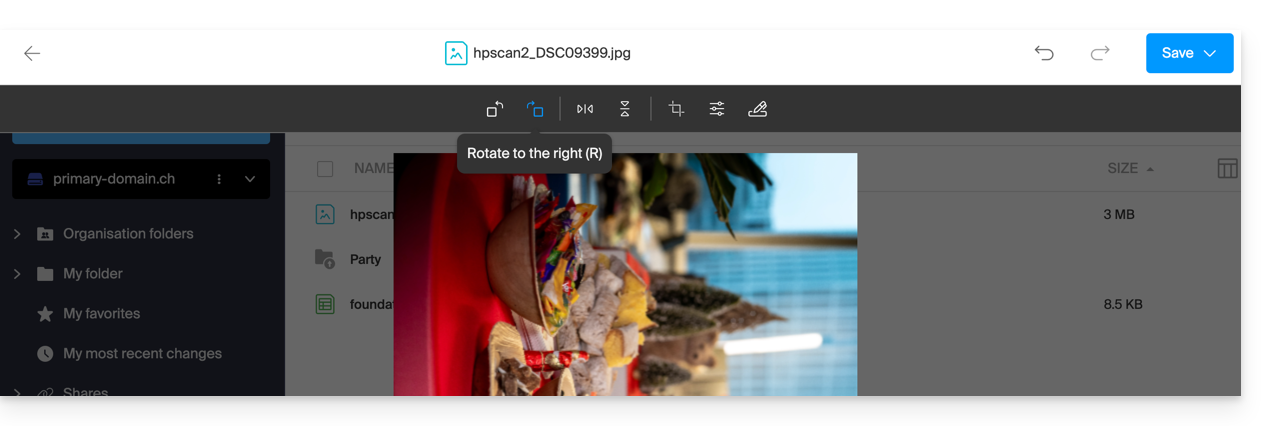Select the draw annotation pen tool
Image resolution: width=1271 pixels, height=426 pixels.
click(x=757, y=109)
